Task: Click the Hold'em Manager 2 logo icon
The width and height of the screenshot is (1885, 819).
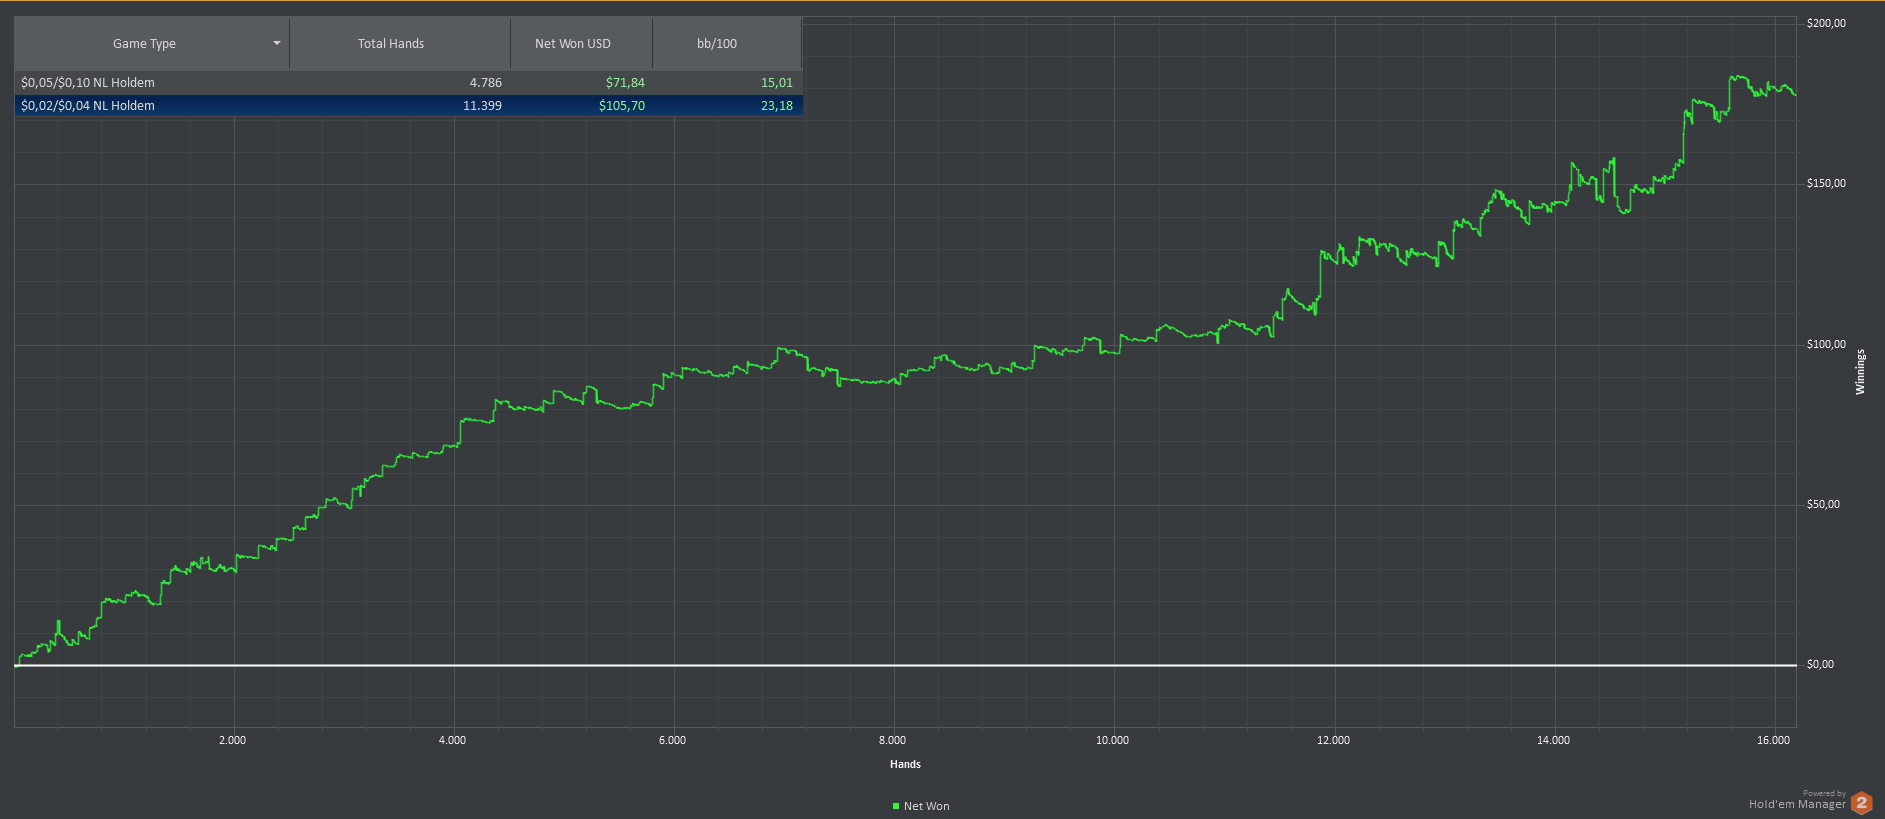Action: [x=1861, y=802]
